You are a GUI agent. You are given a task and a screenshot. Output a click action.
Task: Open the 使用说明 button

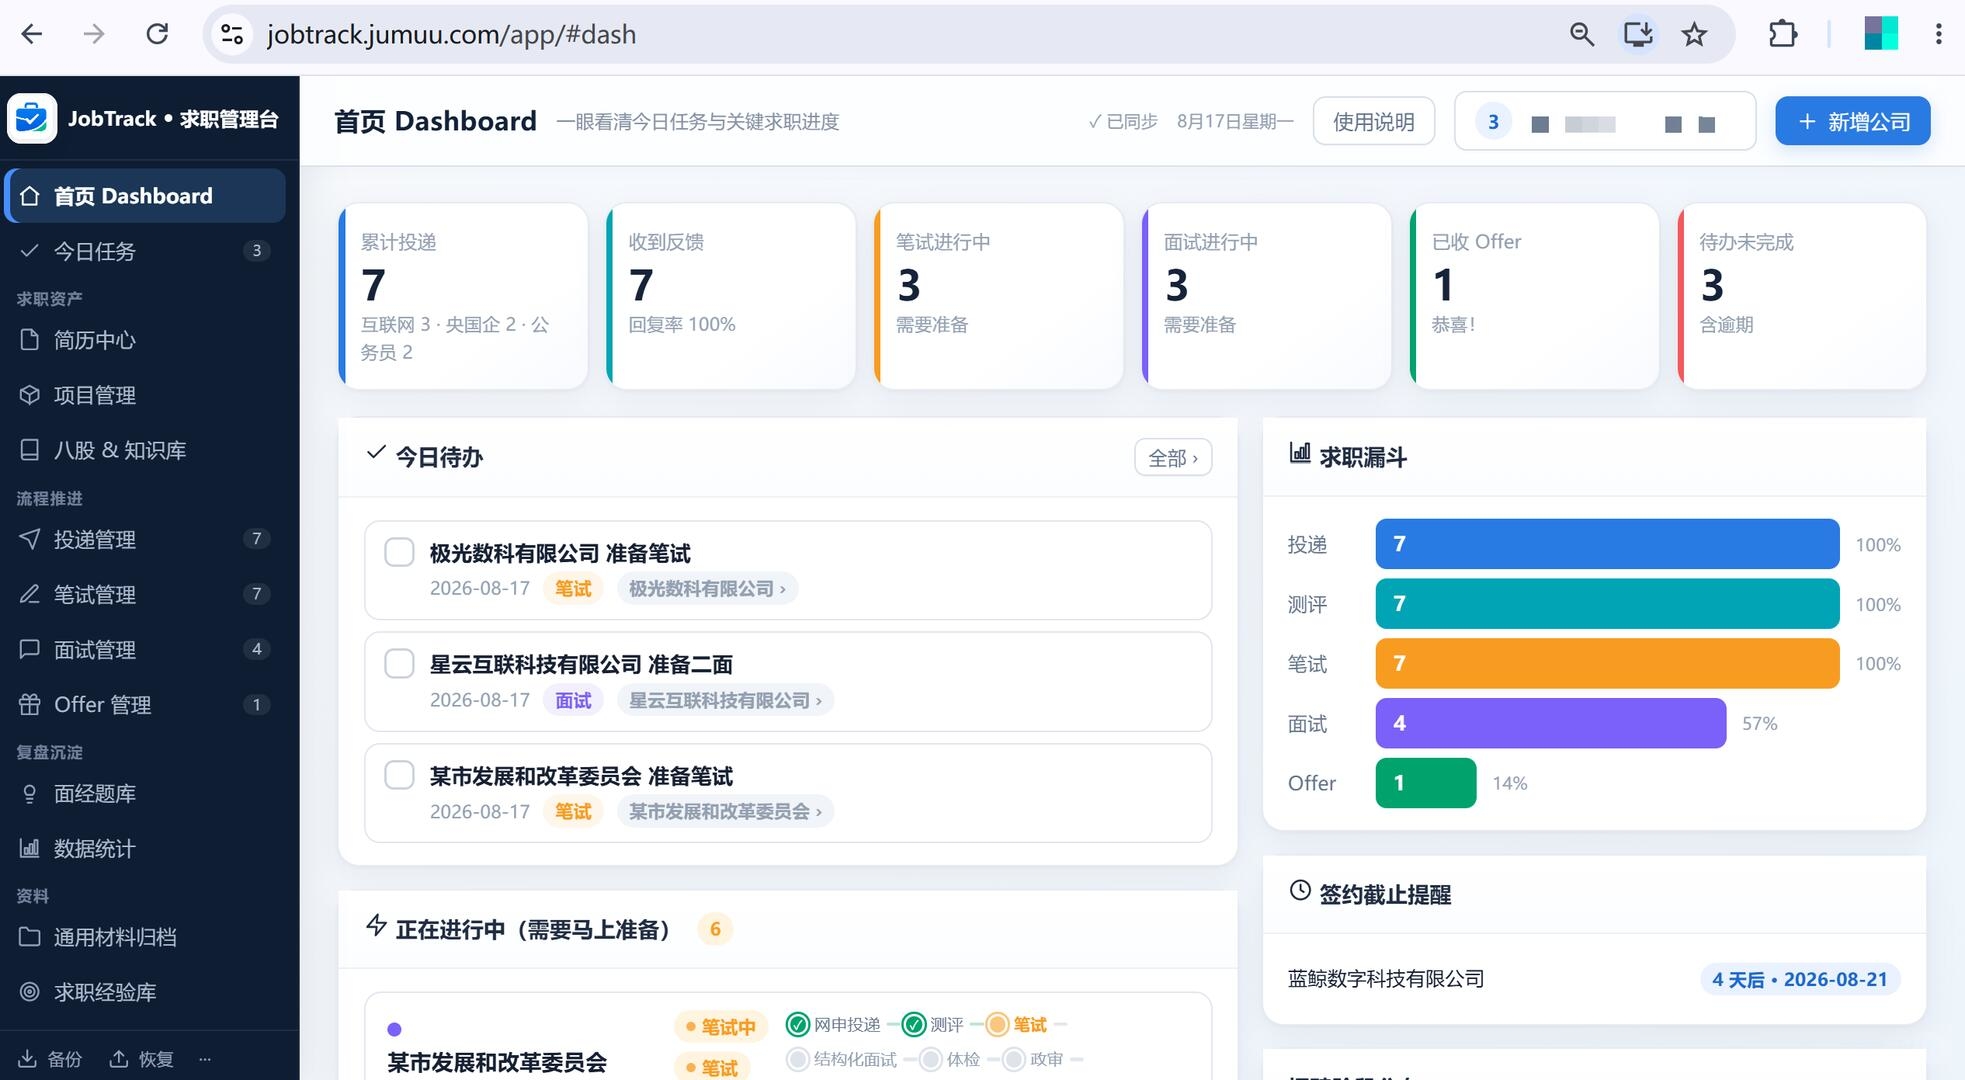point(1374,121)
